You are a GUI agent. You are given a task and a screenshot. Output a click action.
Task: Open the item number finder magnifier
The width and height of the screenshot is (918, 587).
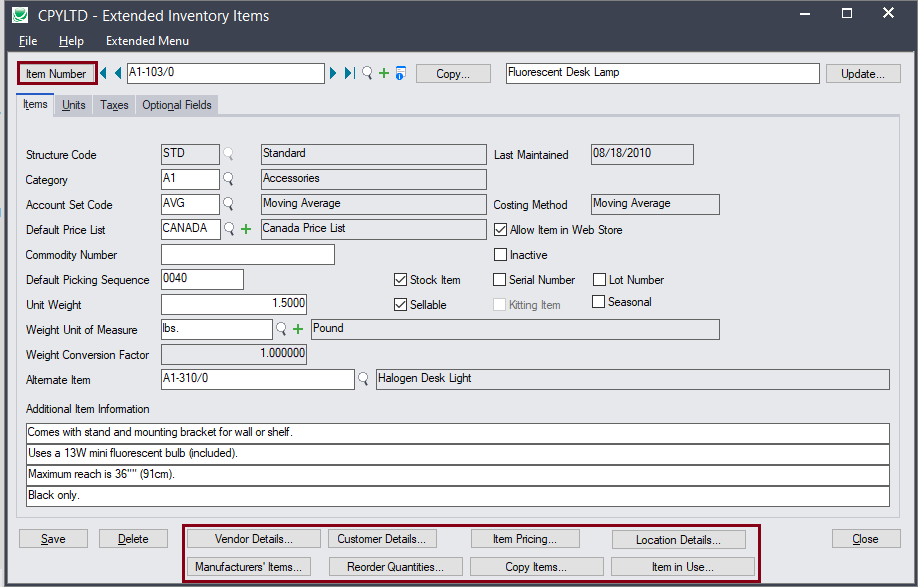[367, 73]
